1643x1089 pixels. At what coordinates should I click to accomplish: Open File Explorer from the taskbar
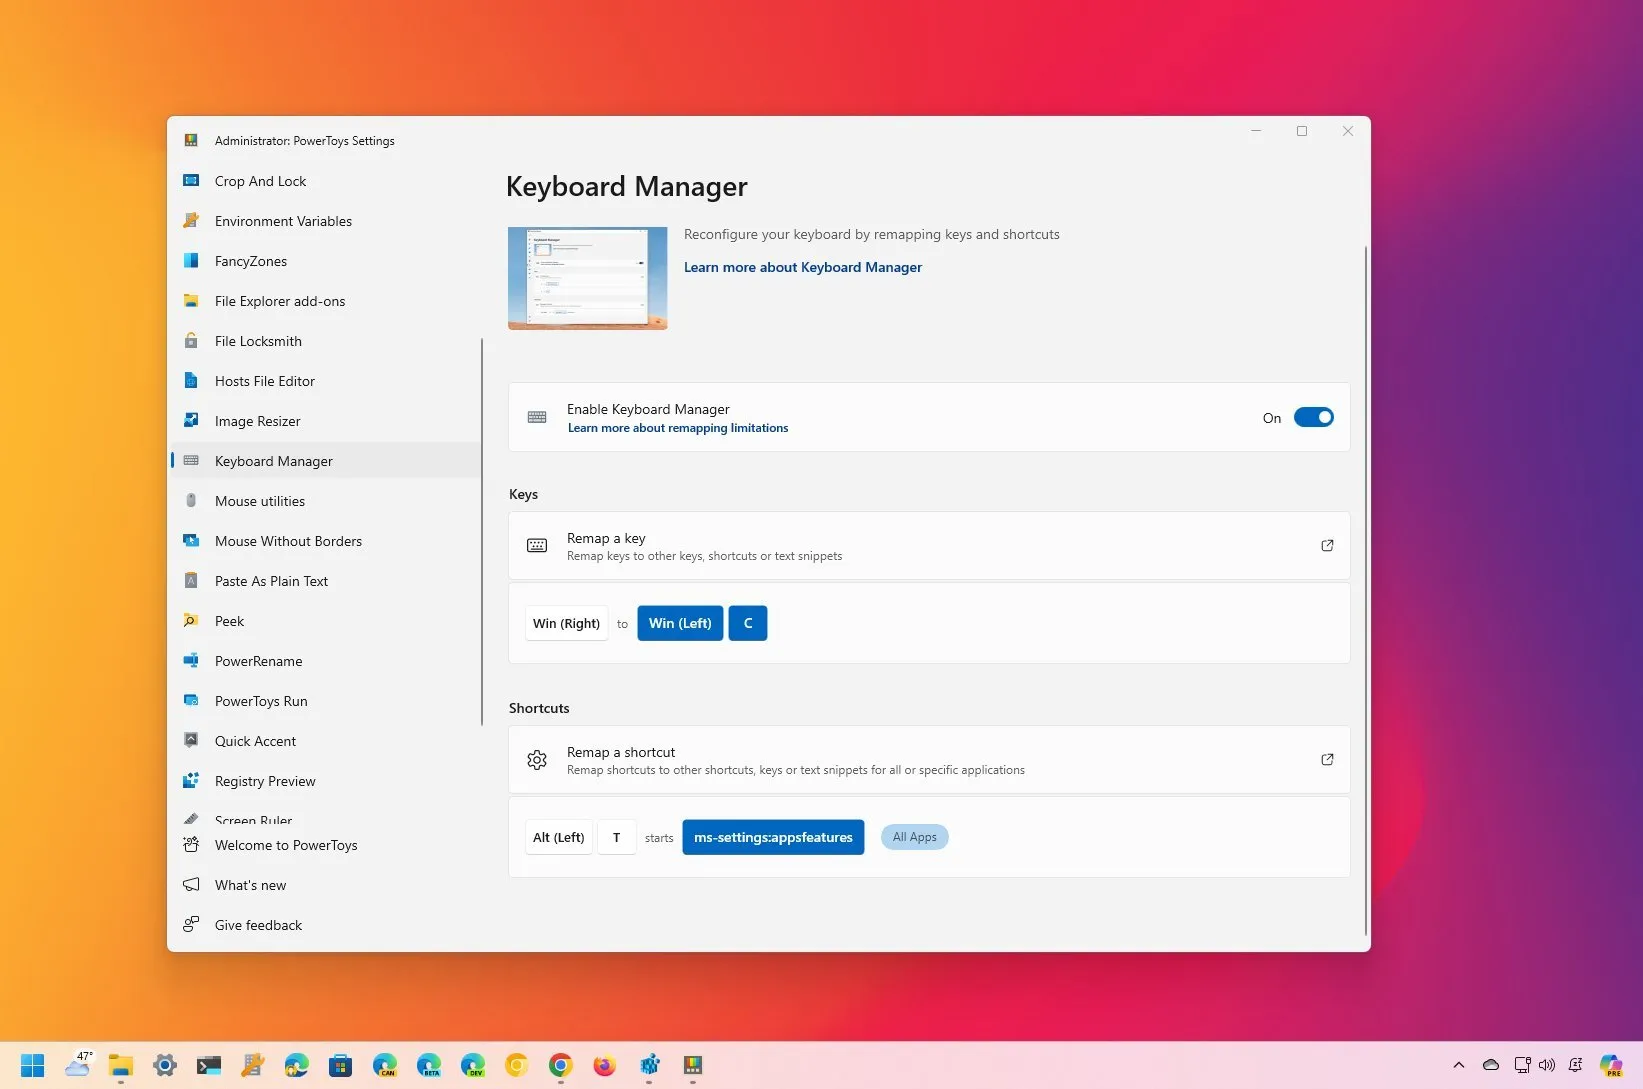121,1066
